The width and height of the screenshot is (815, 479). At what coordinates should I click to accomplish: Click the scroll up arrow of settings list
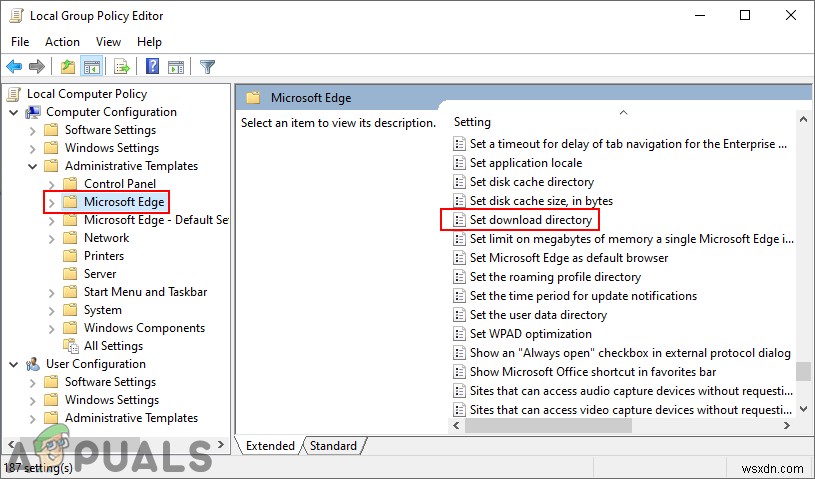[803, 119]
